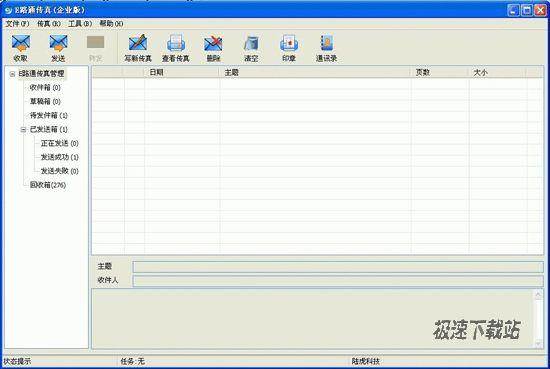Select the 收件箱 inbox folder
The width and height of the screenshot is (550, 369).
coord(45,87)
